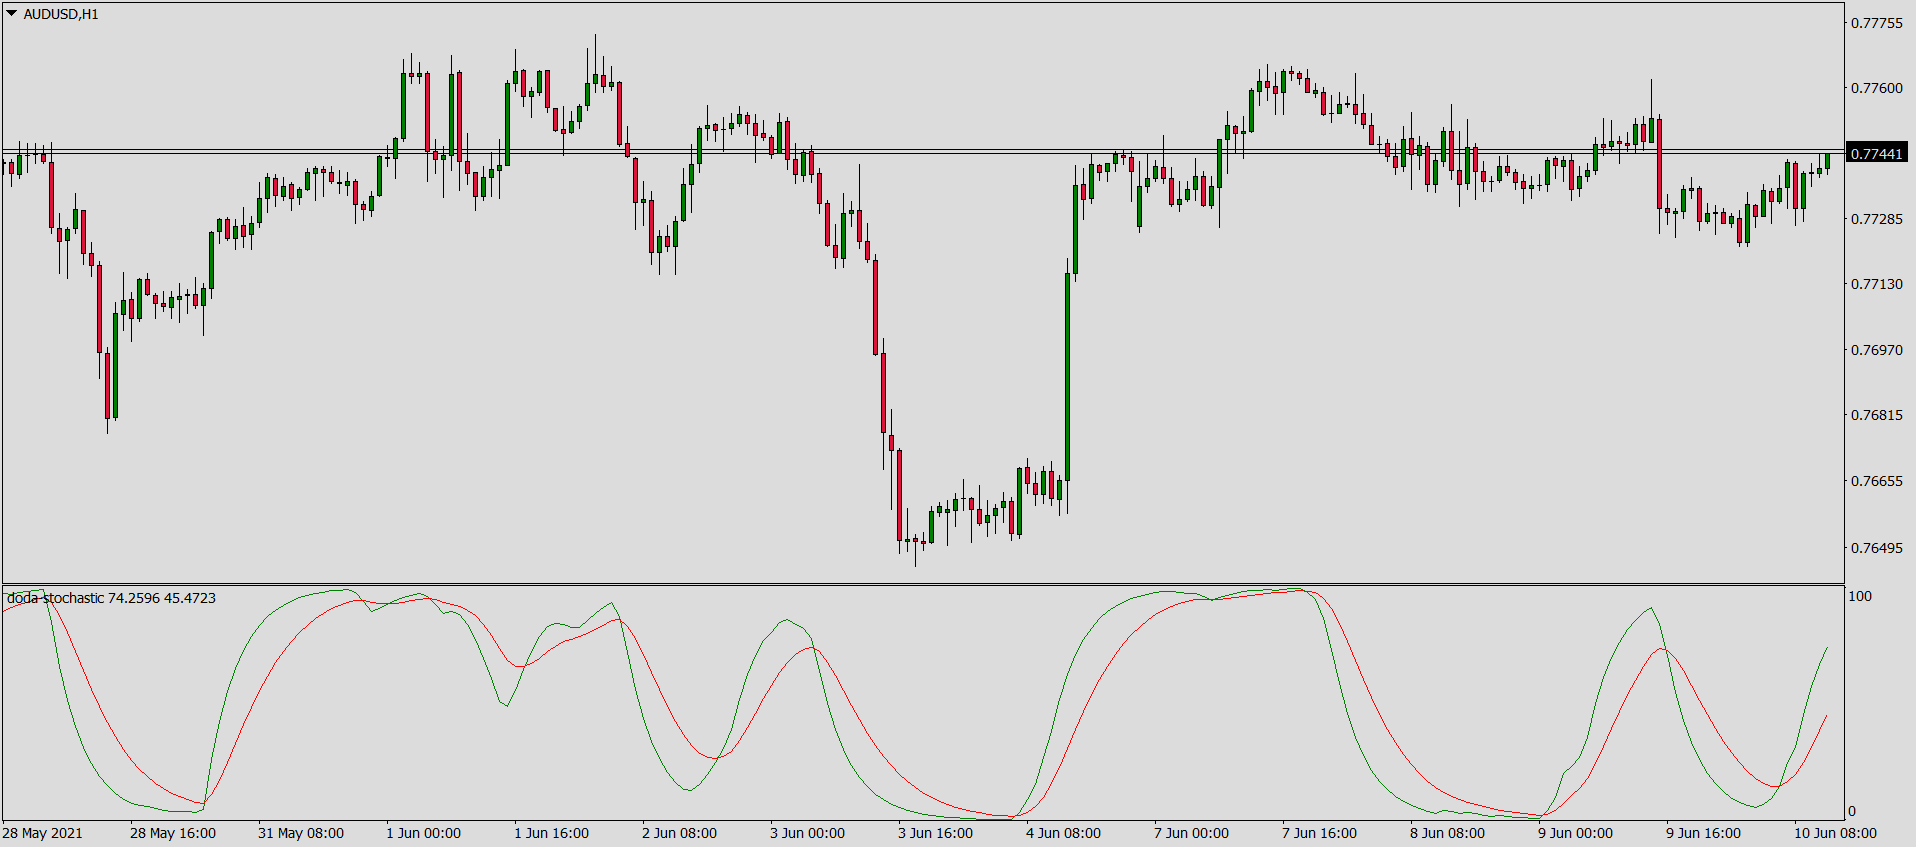Click the 3 Jun 00:00 time label
1916x847 pixels.
pos(808,833)
